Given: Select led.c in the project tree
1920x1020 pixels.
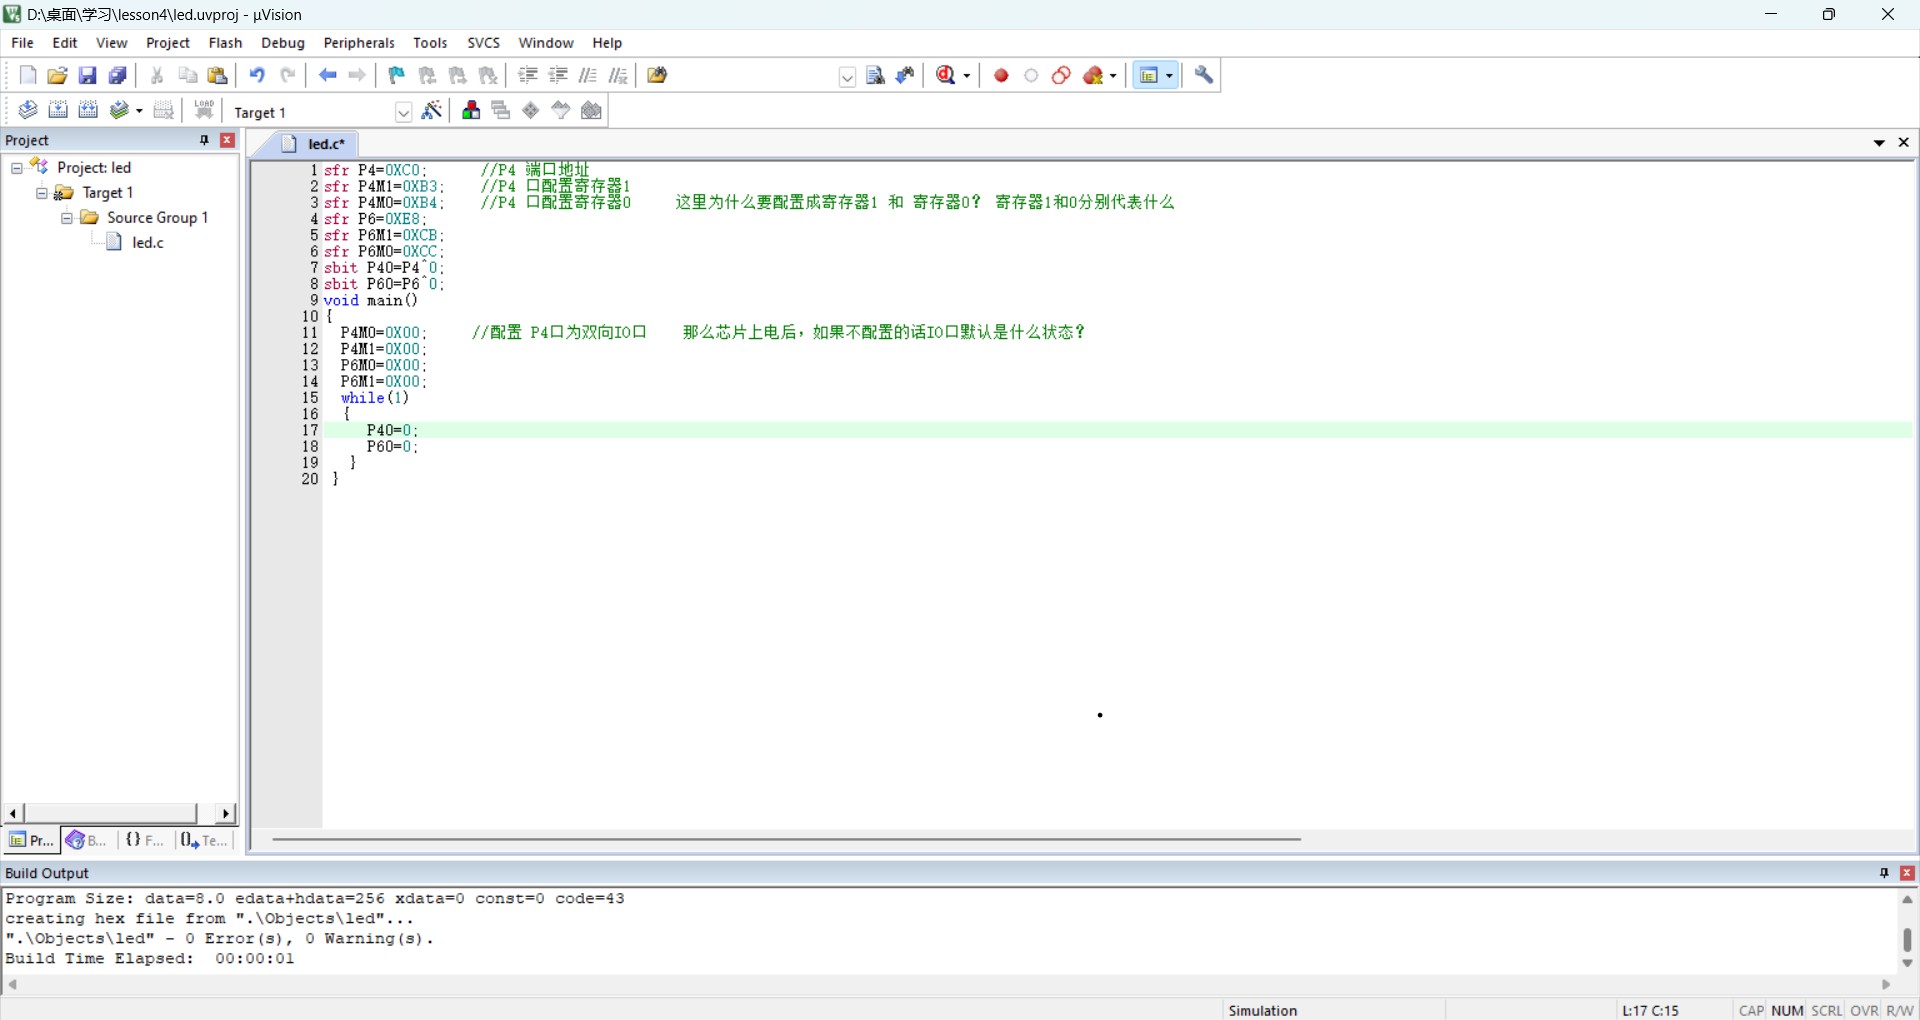Looking at the screenshot, I should point(148,242).
